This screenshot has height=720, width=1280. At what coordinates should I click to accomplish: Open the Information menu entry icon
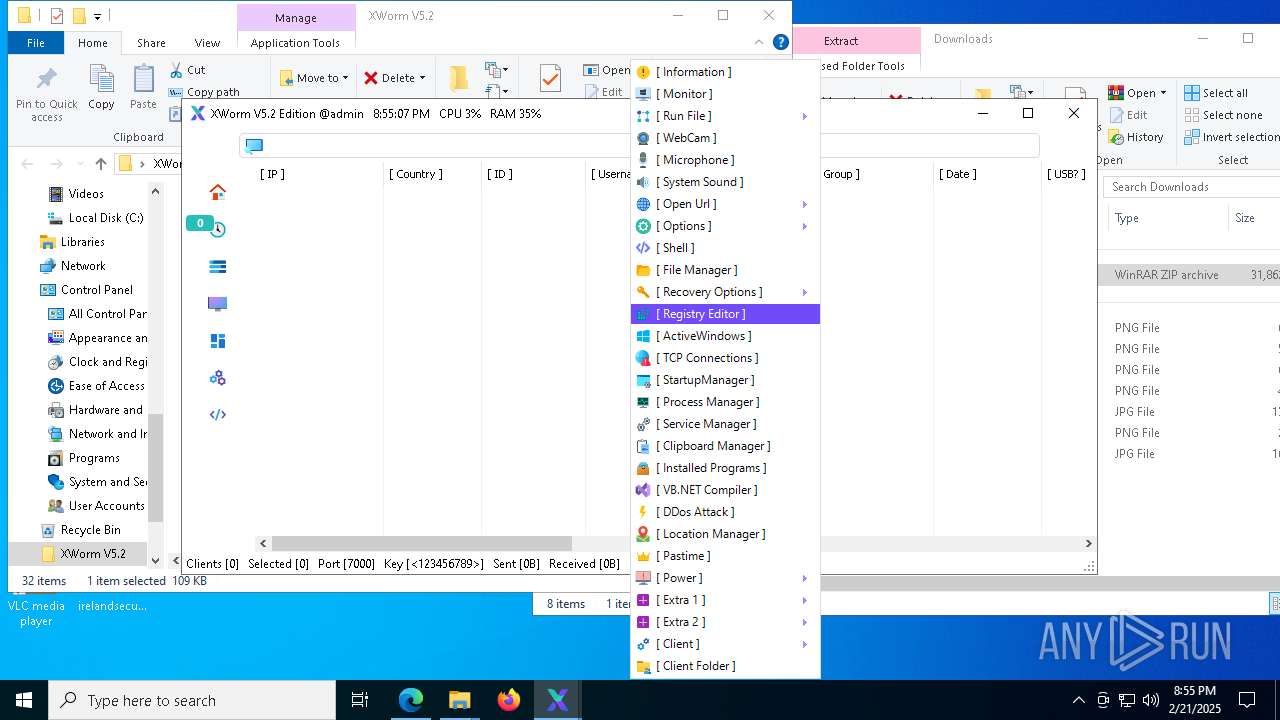[643, 72]
